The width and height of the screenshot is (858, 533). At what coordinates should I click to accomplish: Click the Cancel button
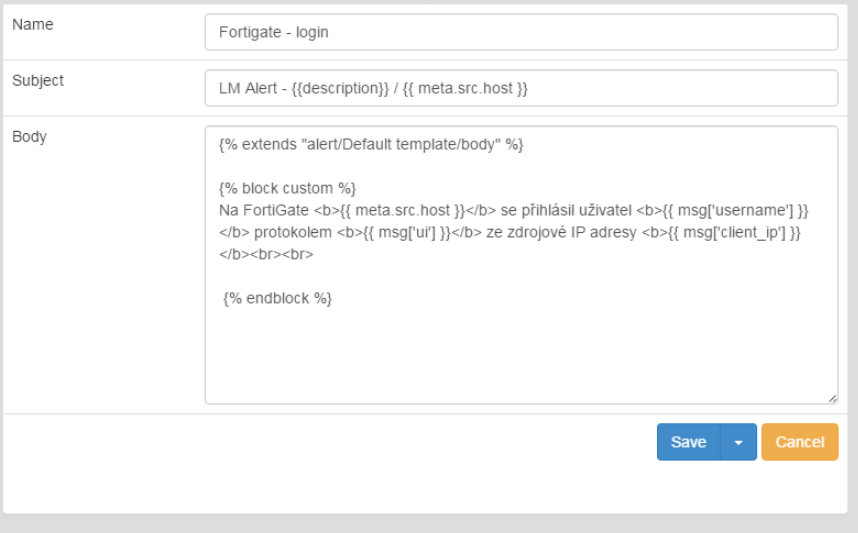click(x=799, y=442)
